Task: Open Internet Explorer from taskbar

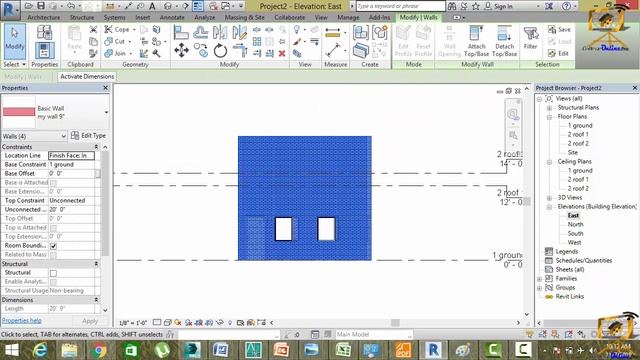Action: (x=40, y=350)
